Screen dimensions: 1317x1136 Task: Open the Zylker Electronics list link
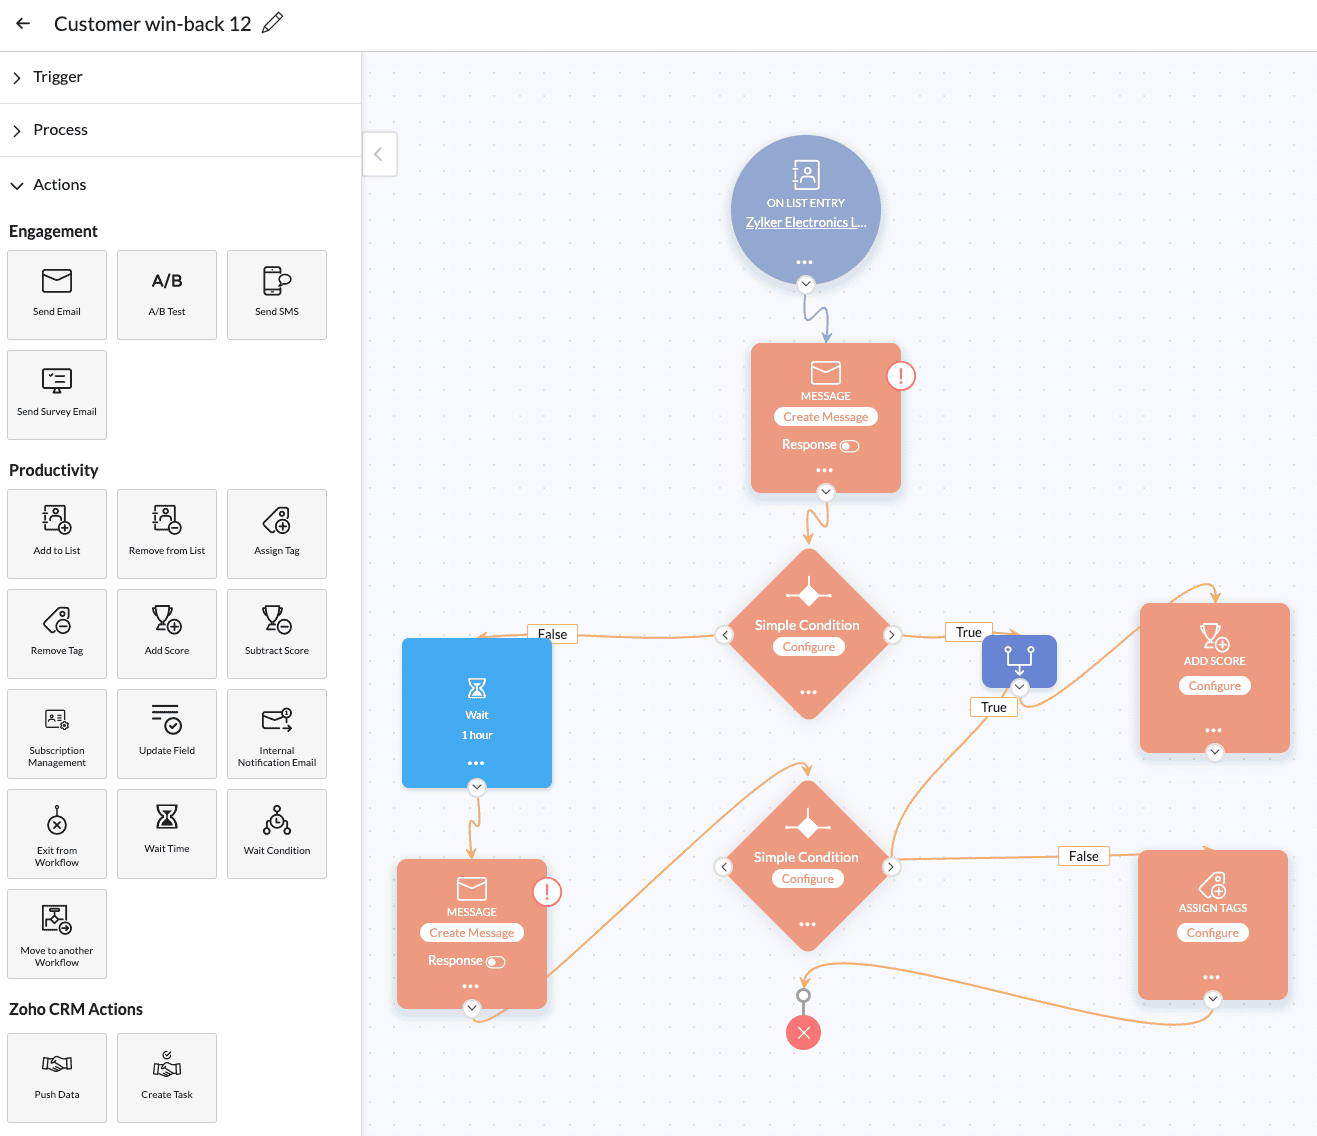click(x=806, y=222)
